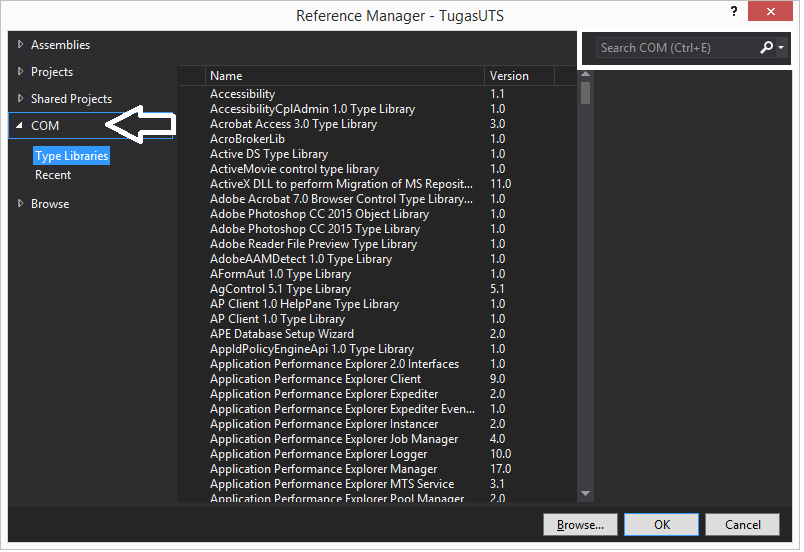Click the scrollbar up arrow
This screenshot has width=804, height=552.
586,75
